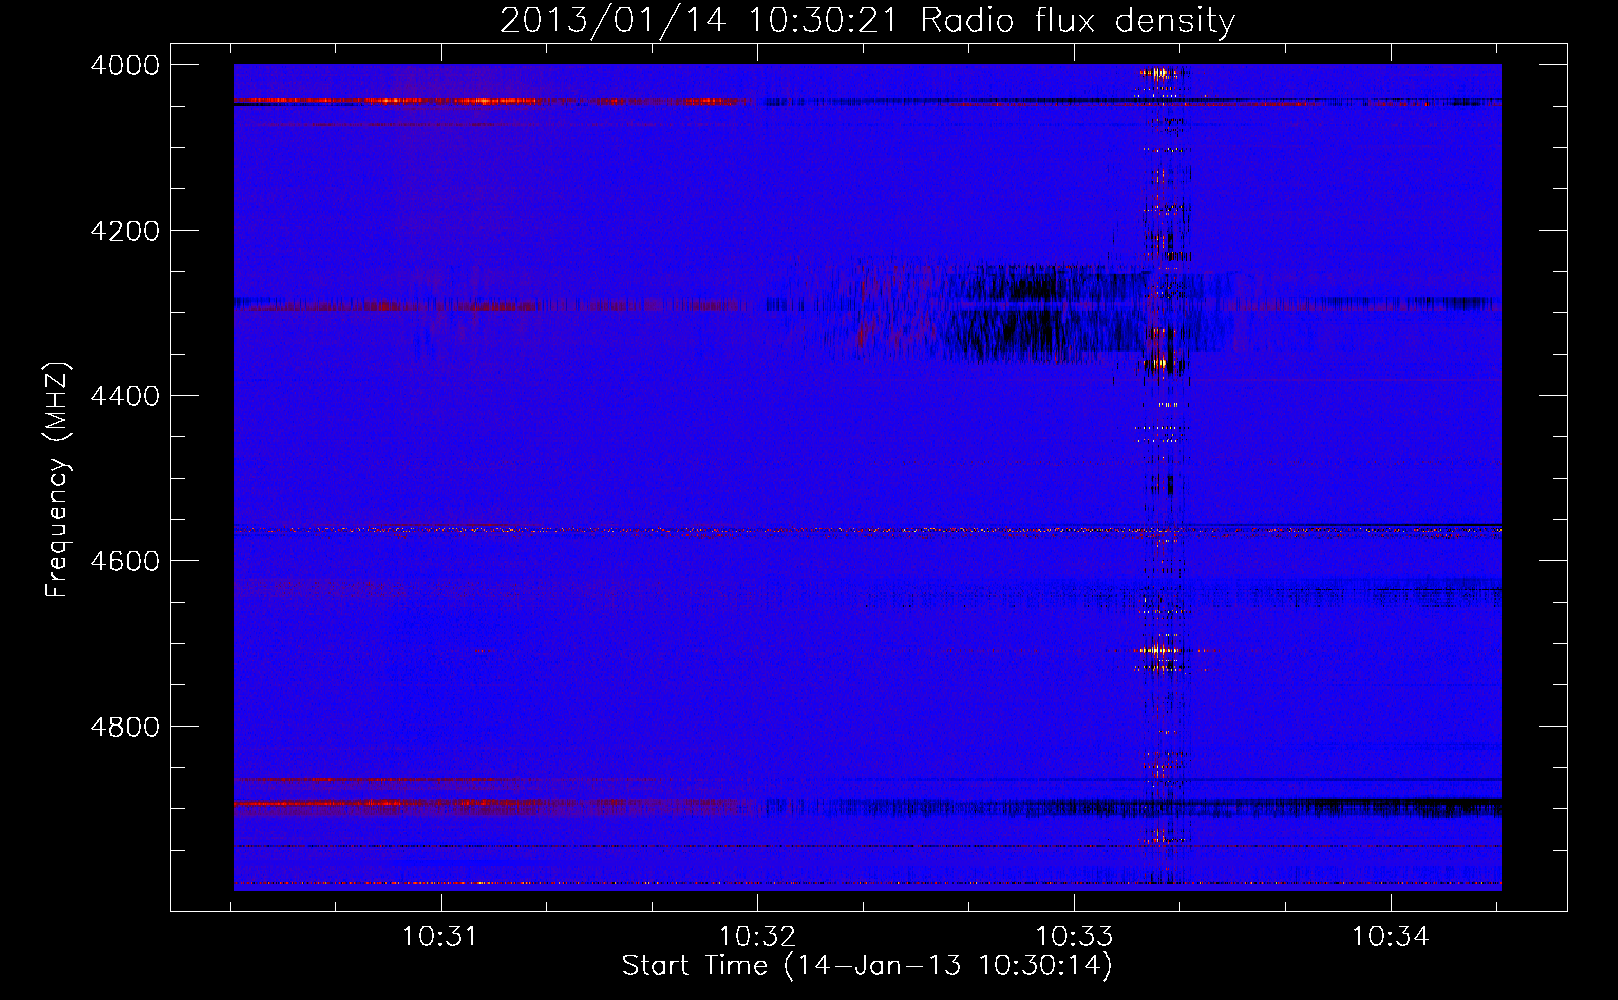Click the red emission band near 4040 MHz
The width and height of the screenshot is (1618, 1000).
coord(490,101)
